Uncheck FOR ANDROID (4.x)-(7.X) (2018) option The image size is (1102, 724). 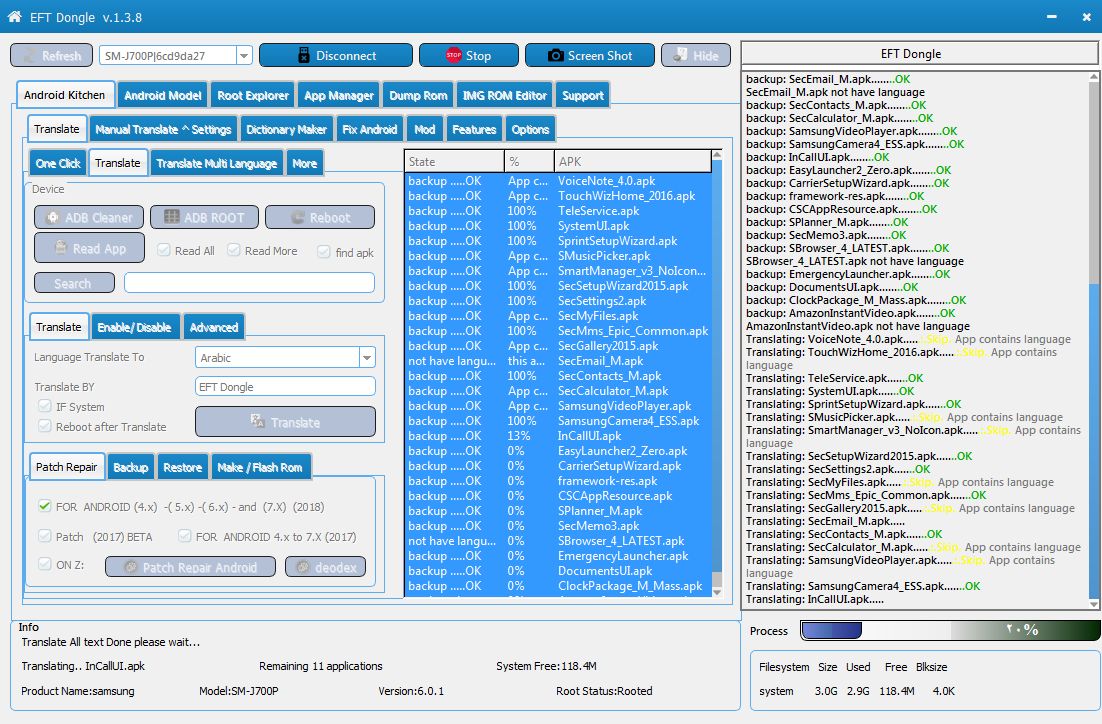tap(45, 506)
